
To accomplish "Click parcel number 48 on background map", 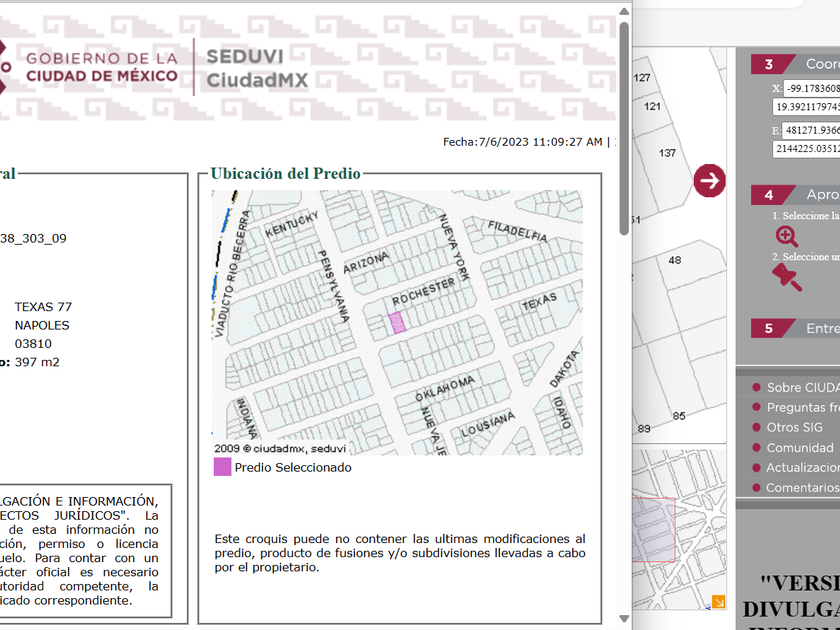I will tap(674, 260).
